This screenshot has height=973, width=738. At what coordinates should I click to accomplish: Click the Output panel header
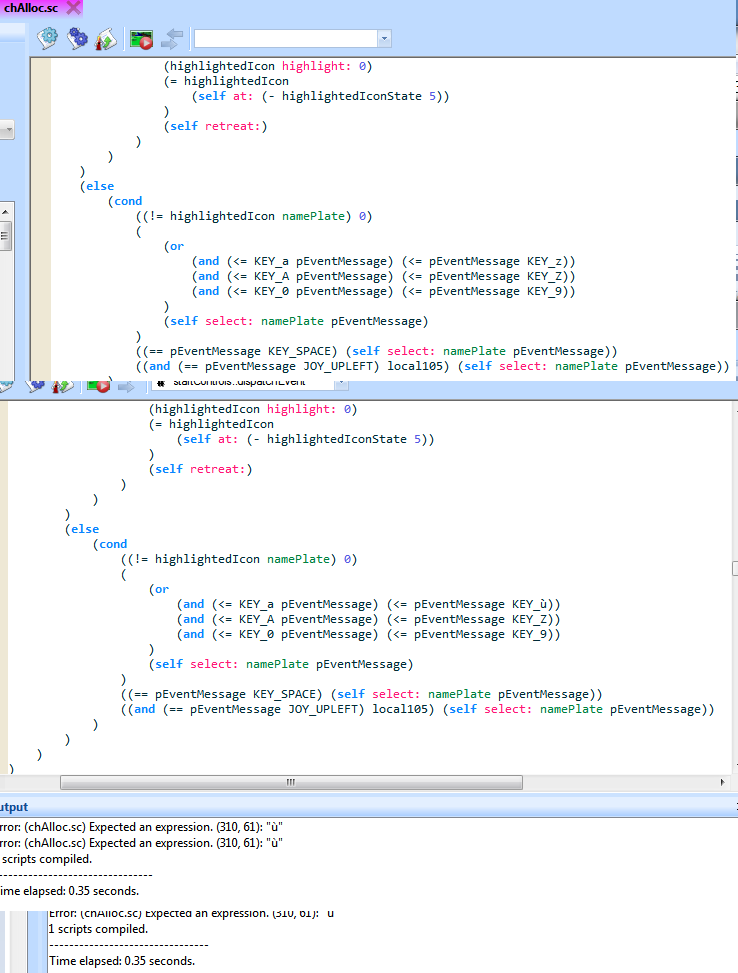[369, 807]
